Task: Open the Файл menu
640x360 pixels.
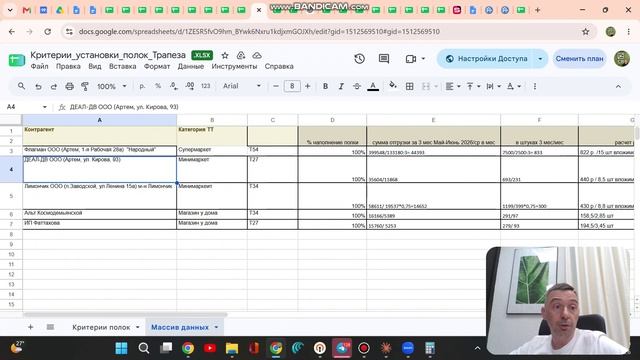Action: [x=39, y=66]
